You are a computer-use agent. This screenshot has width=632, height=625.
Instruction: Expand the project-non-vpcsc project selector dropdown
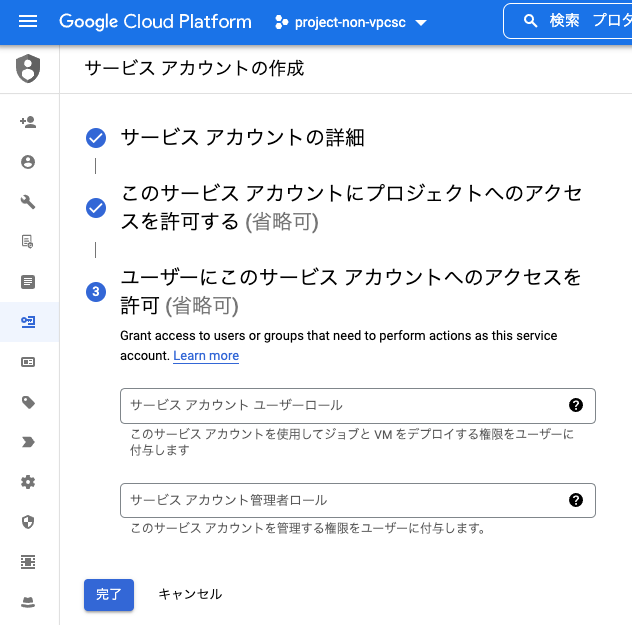[350, 22]
